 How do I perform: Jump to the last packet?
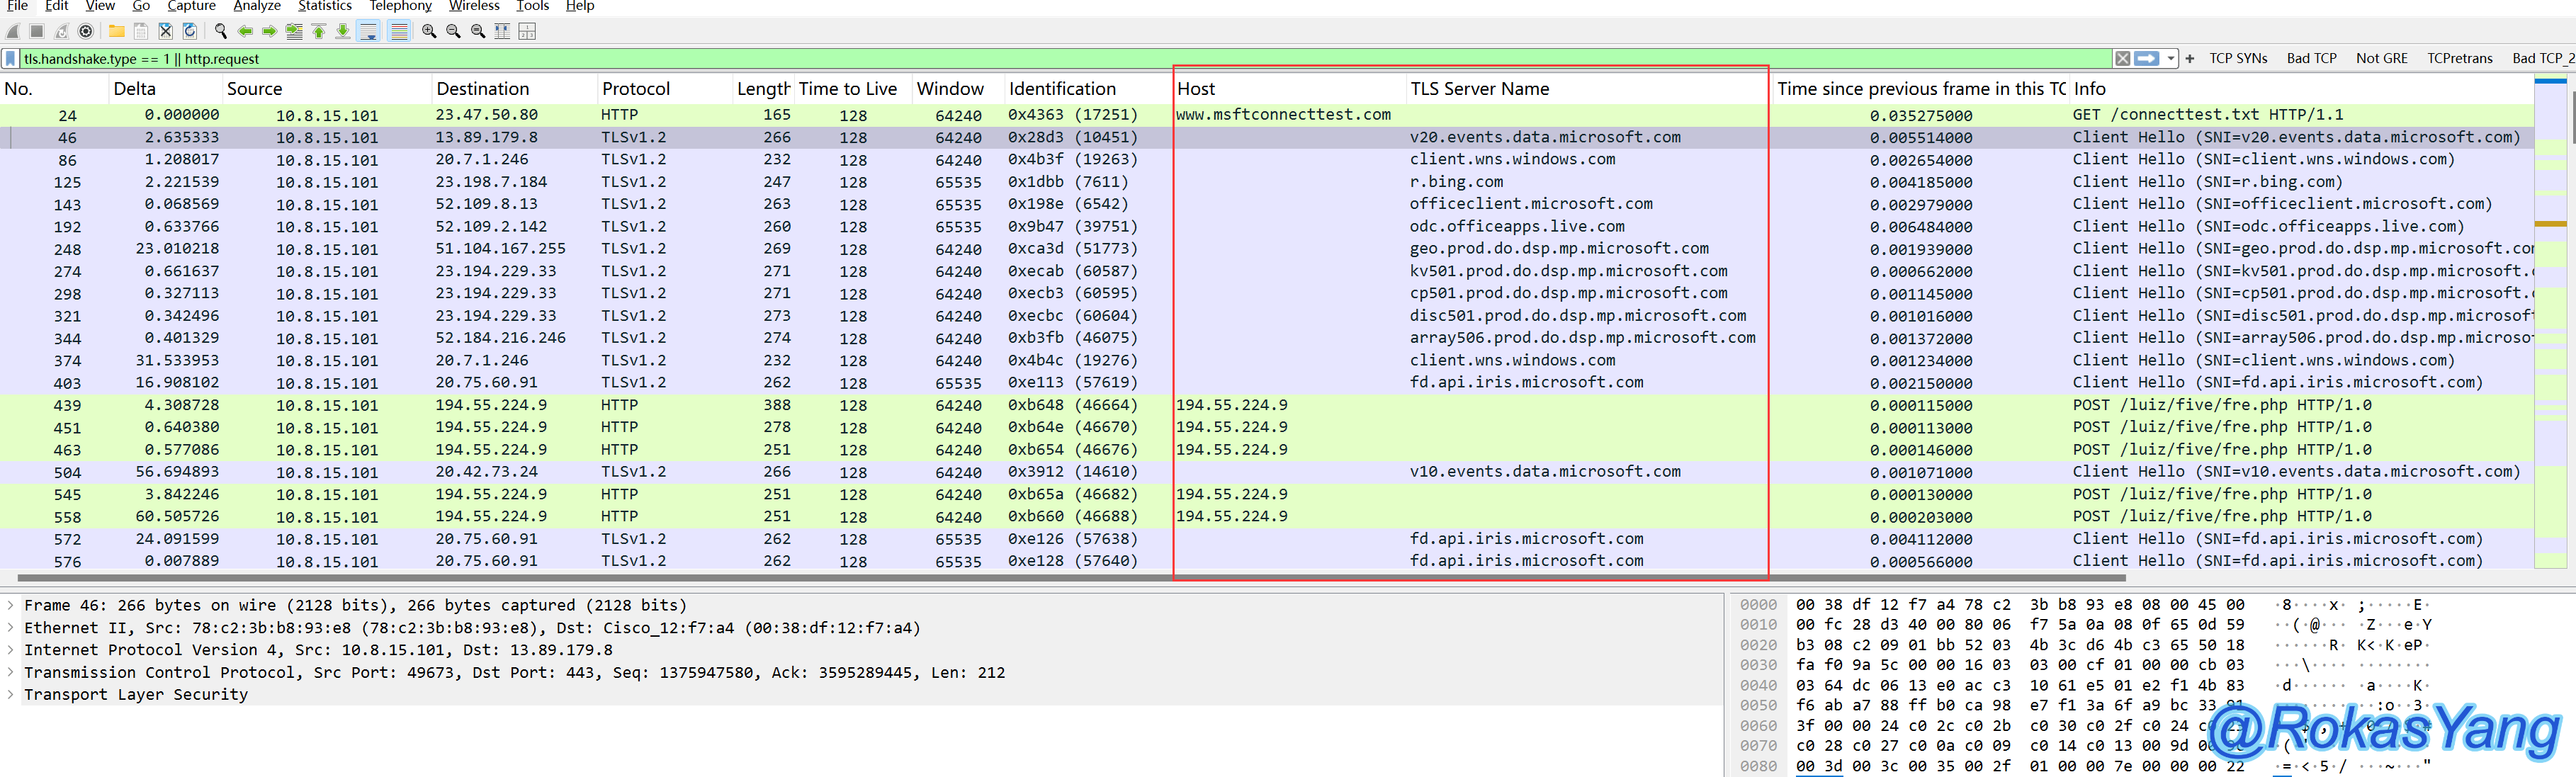click(343, 31)
